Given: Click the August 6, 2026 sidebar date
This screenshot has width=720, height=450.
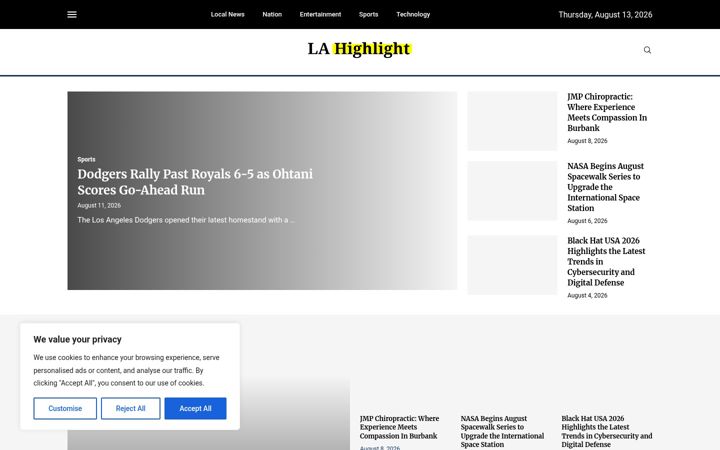Looking at the screenshot, I should tap(587, 221).
